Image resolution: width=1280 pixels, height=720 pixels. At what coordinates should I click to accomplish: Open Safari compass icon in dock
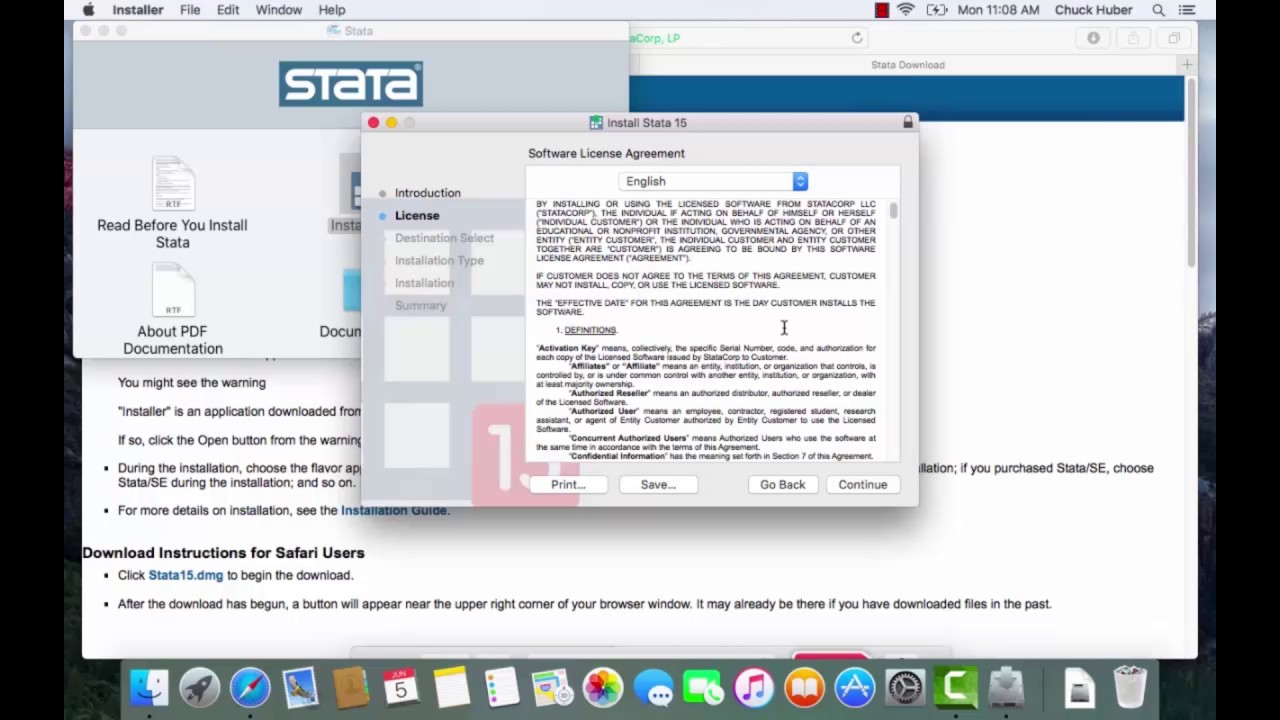point(250,688)
